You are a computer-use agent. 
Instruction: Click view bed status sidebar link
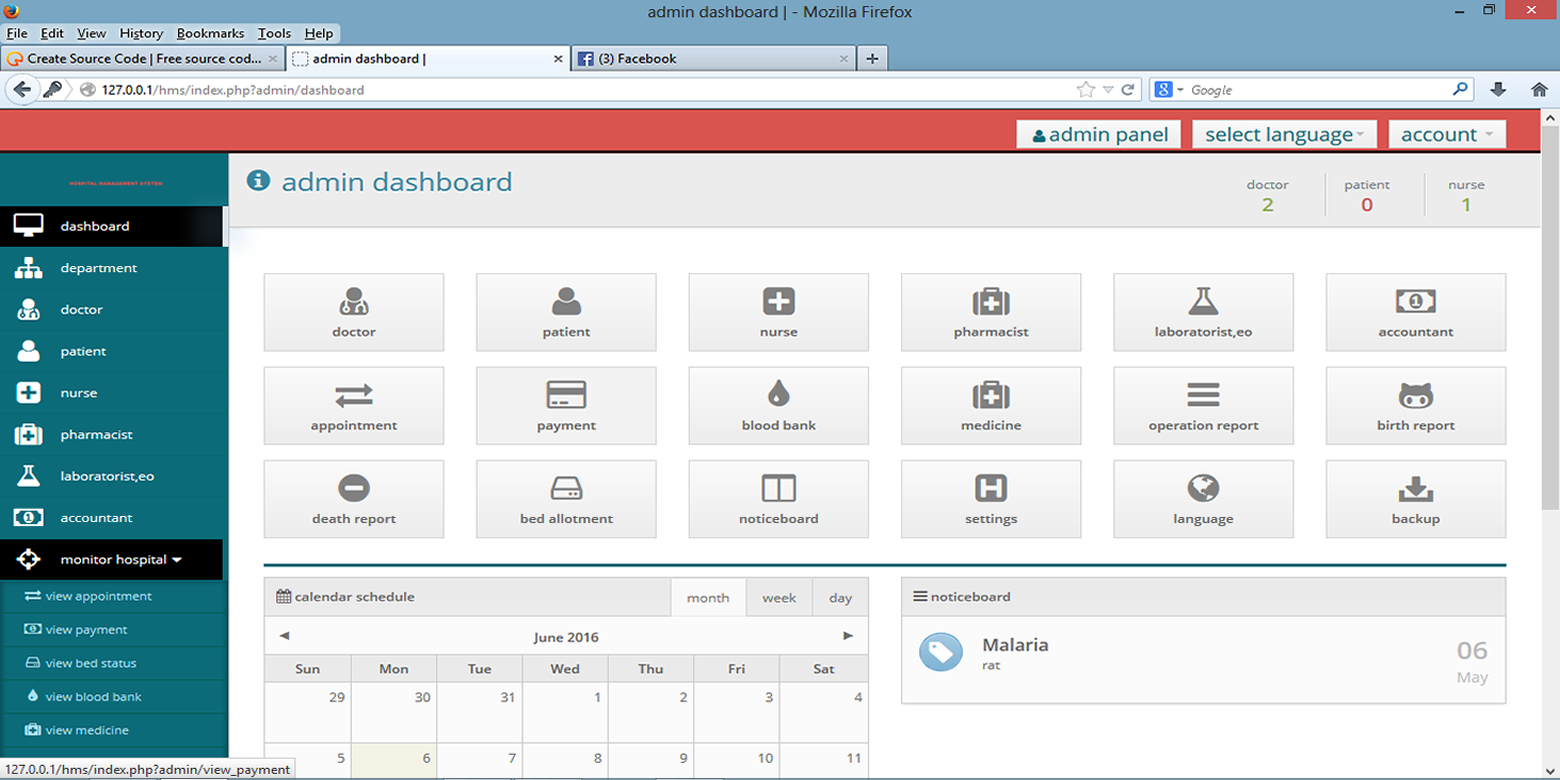(91, 663)
